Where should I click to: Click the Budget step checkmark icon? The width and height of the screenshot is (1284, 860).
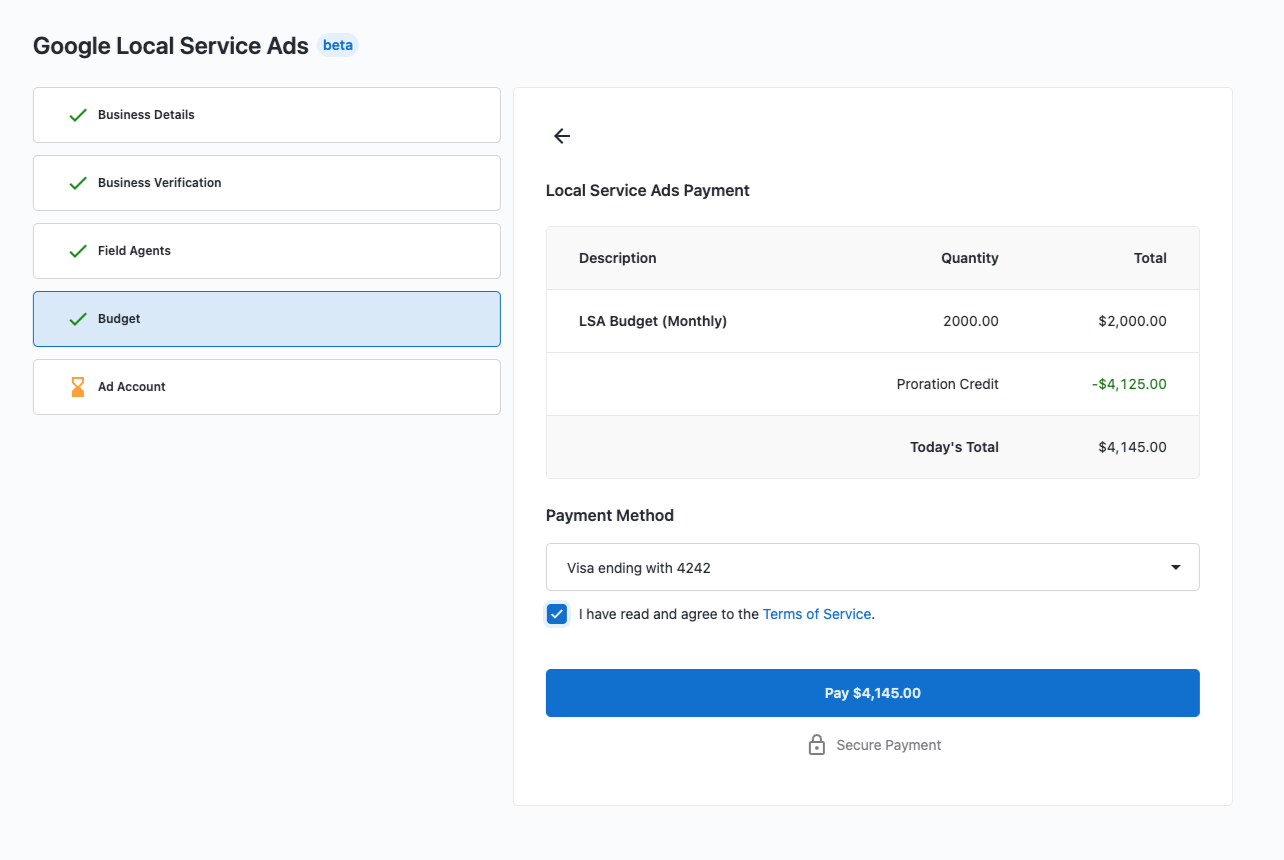coord(78,319)
